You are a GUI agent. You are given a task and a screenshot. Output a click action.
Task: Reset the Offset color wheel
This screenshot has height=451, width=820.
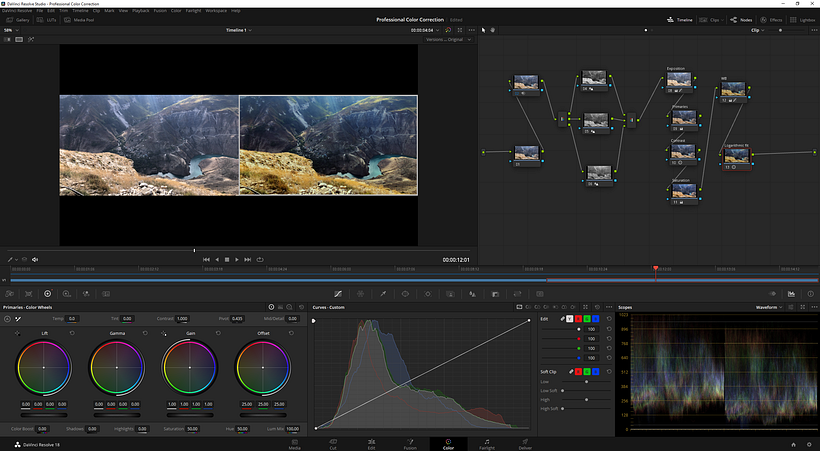click(x=291, y=333)
